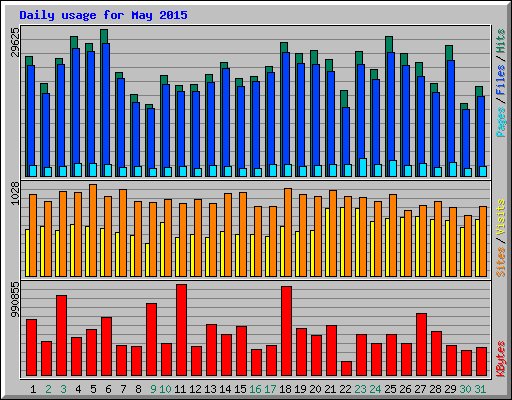The height and width of the screenshot is (400, 512).
Task: Click the green day label 23
Action: pos(360,389)
